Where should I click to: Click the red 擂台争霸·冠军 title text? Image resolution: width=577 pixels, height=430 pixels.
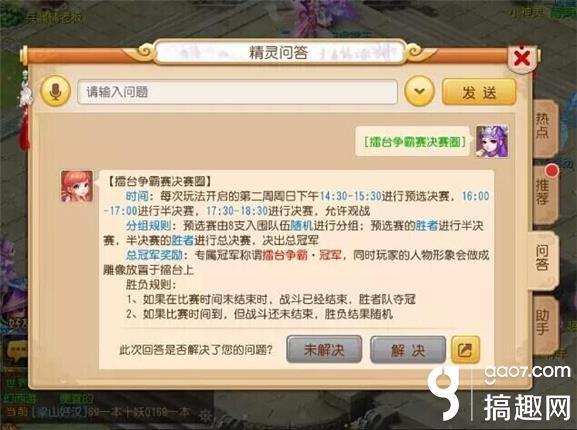302,255
